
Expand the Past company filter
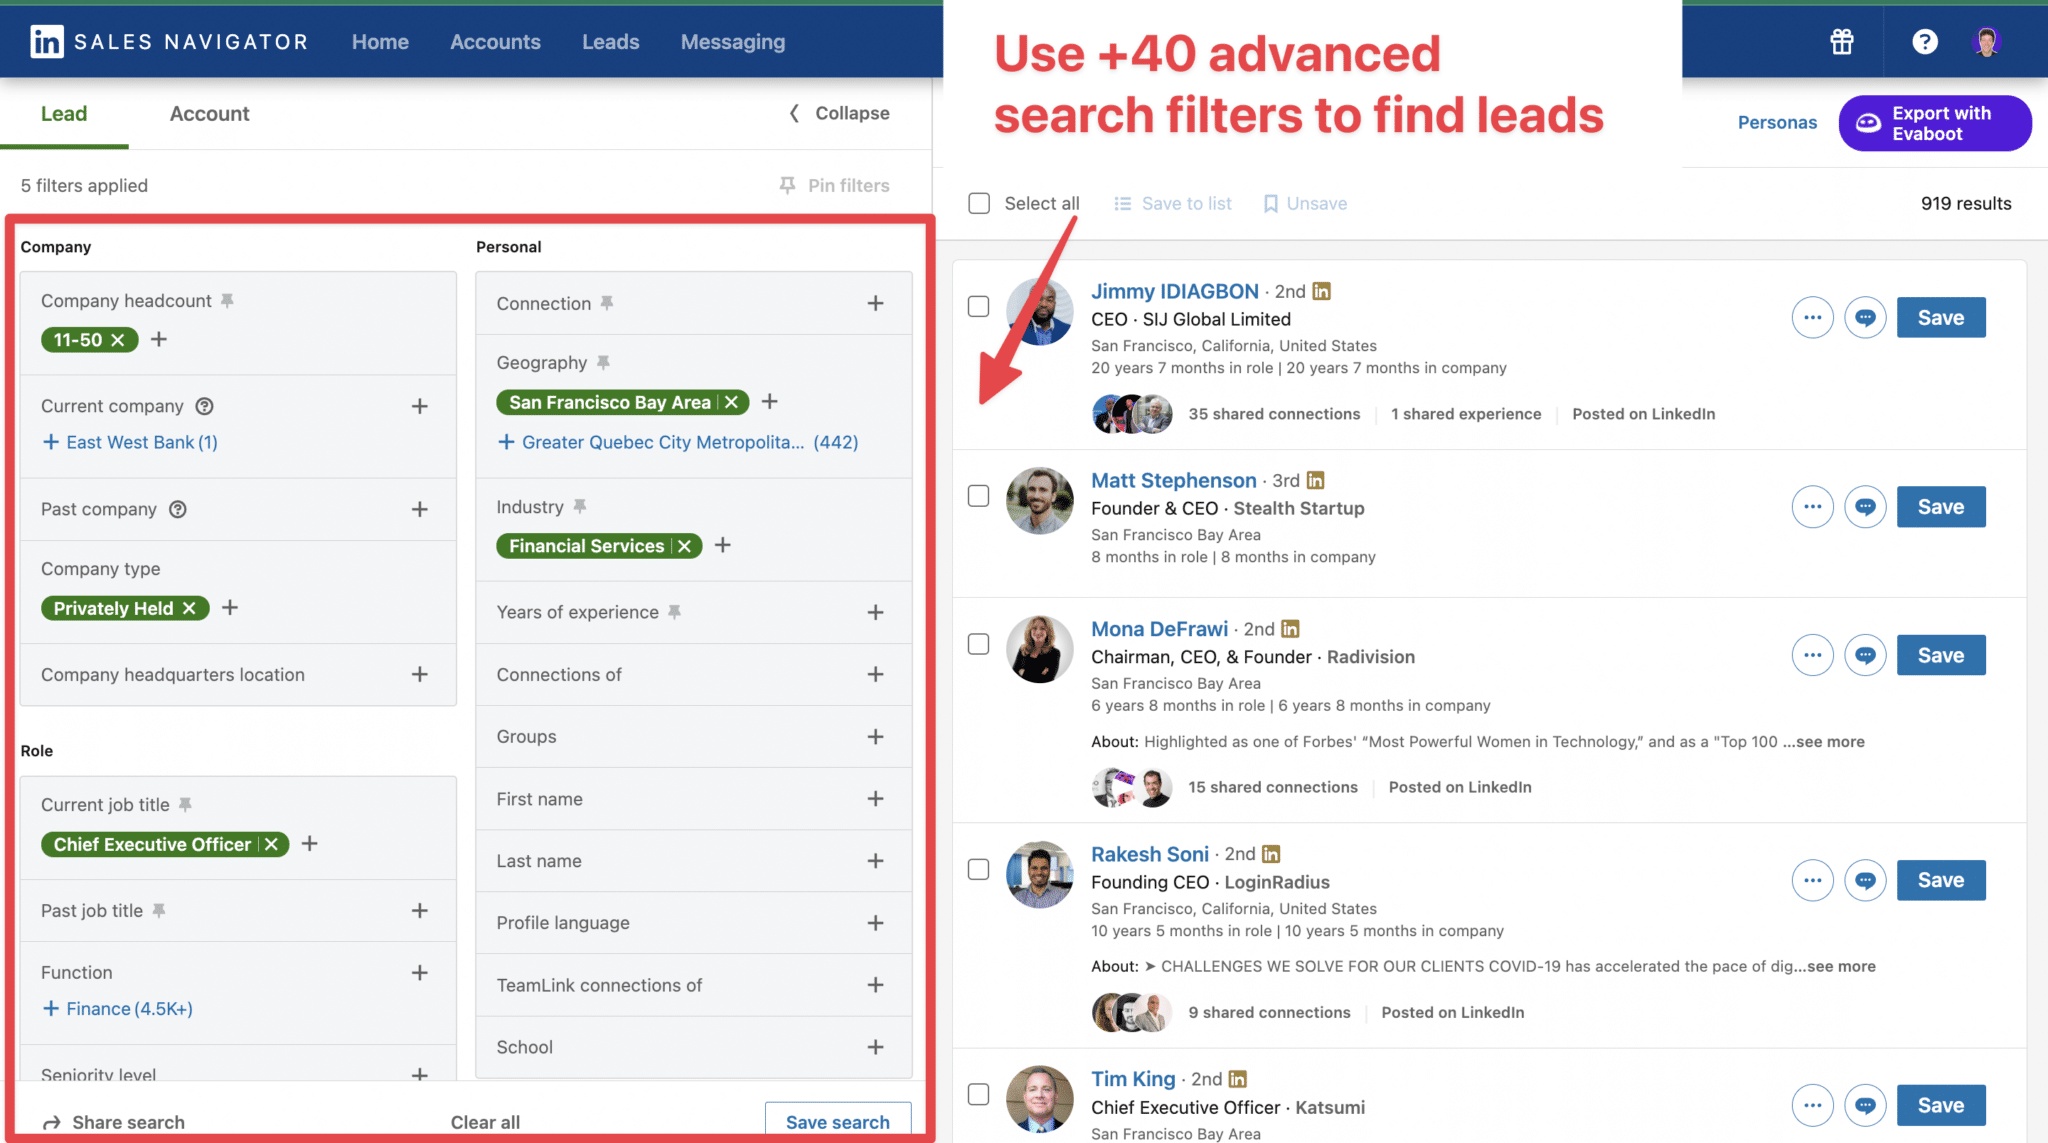[419, 508]
